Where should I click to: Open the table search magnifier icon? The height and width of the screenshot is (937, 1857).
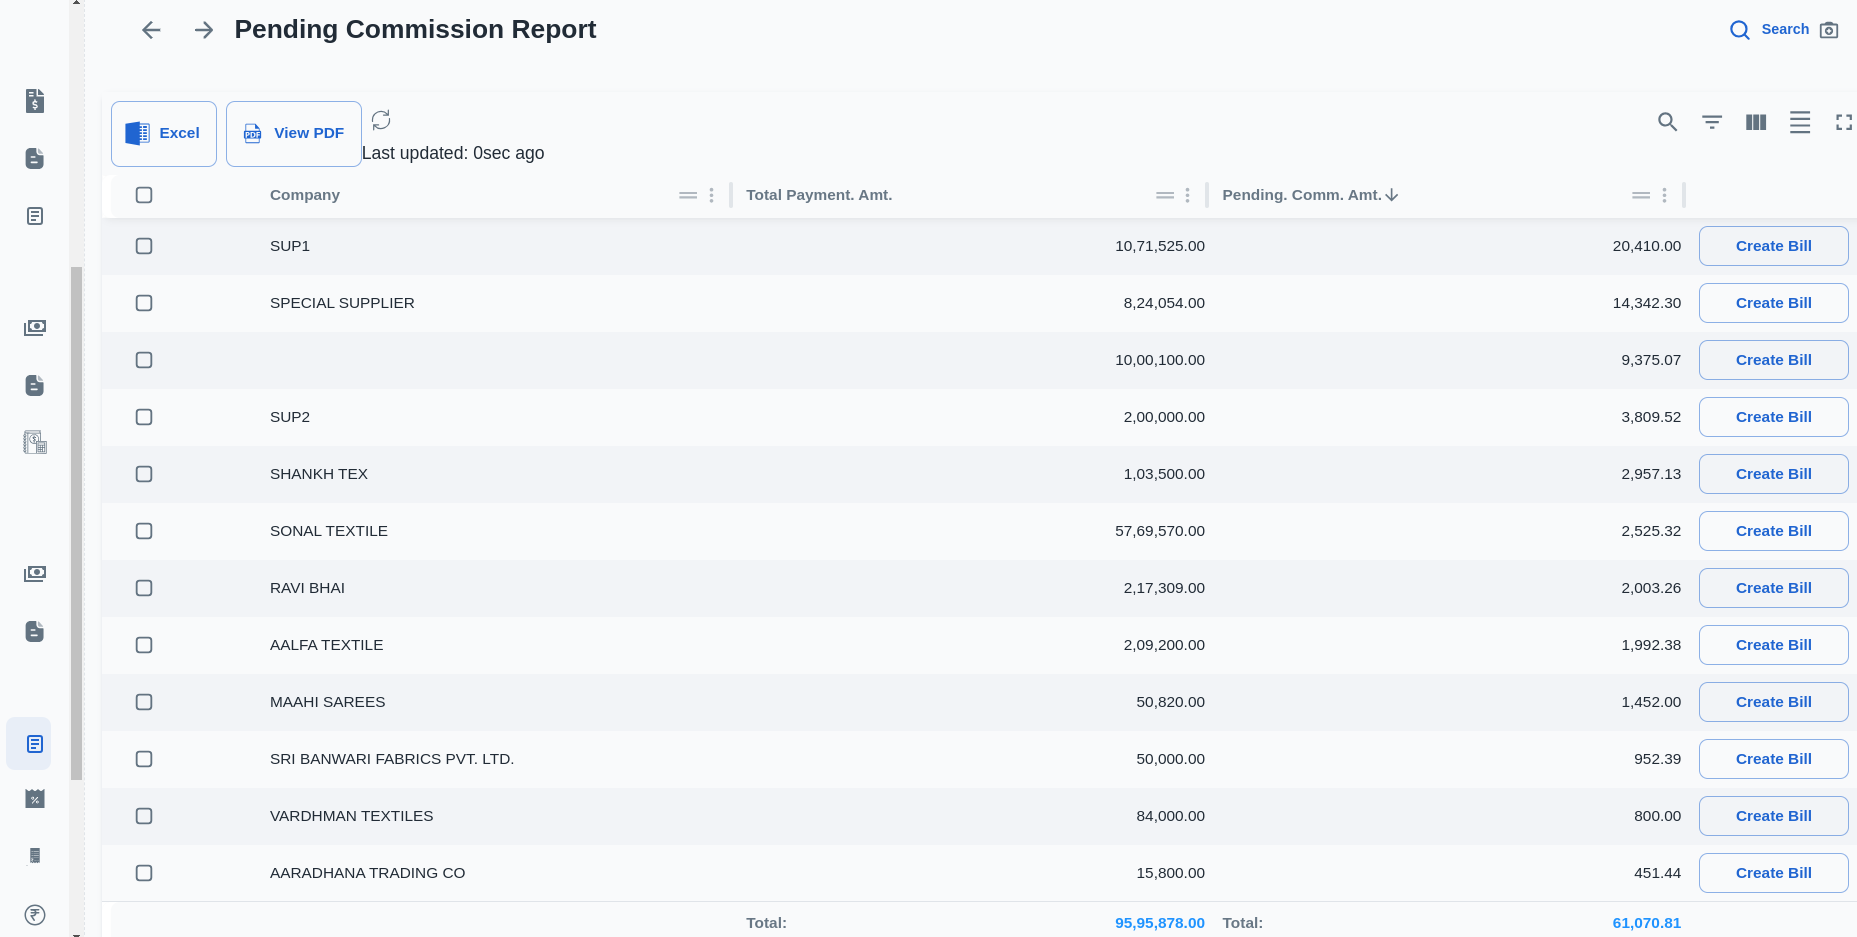point(1667,122)
